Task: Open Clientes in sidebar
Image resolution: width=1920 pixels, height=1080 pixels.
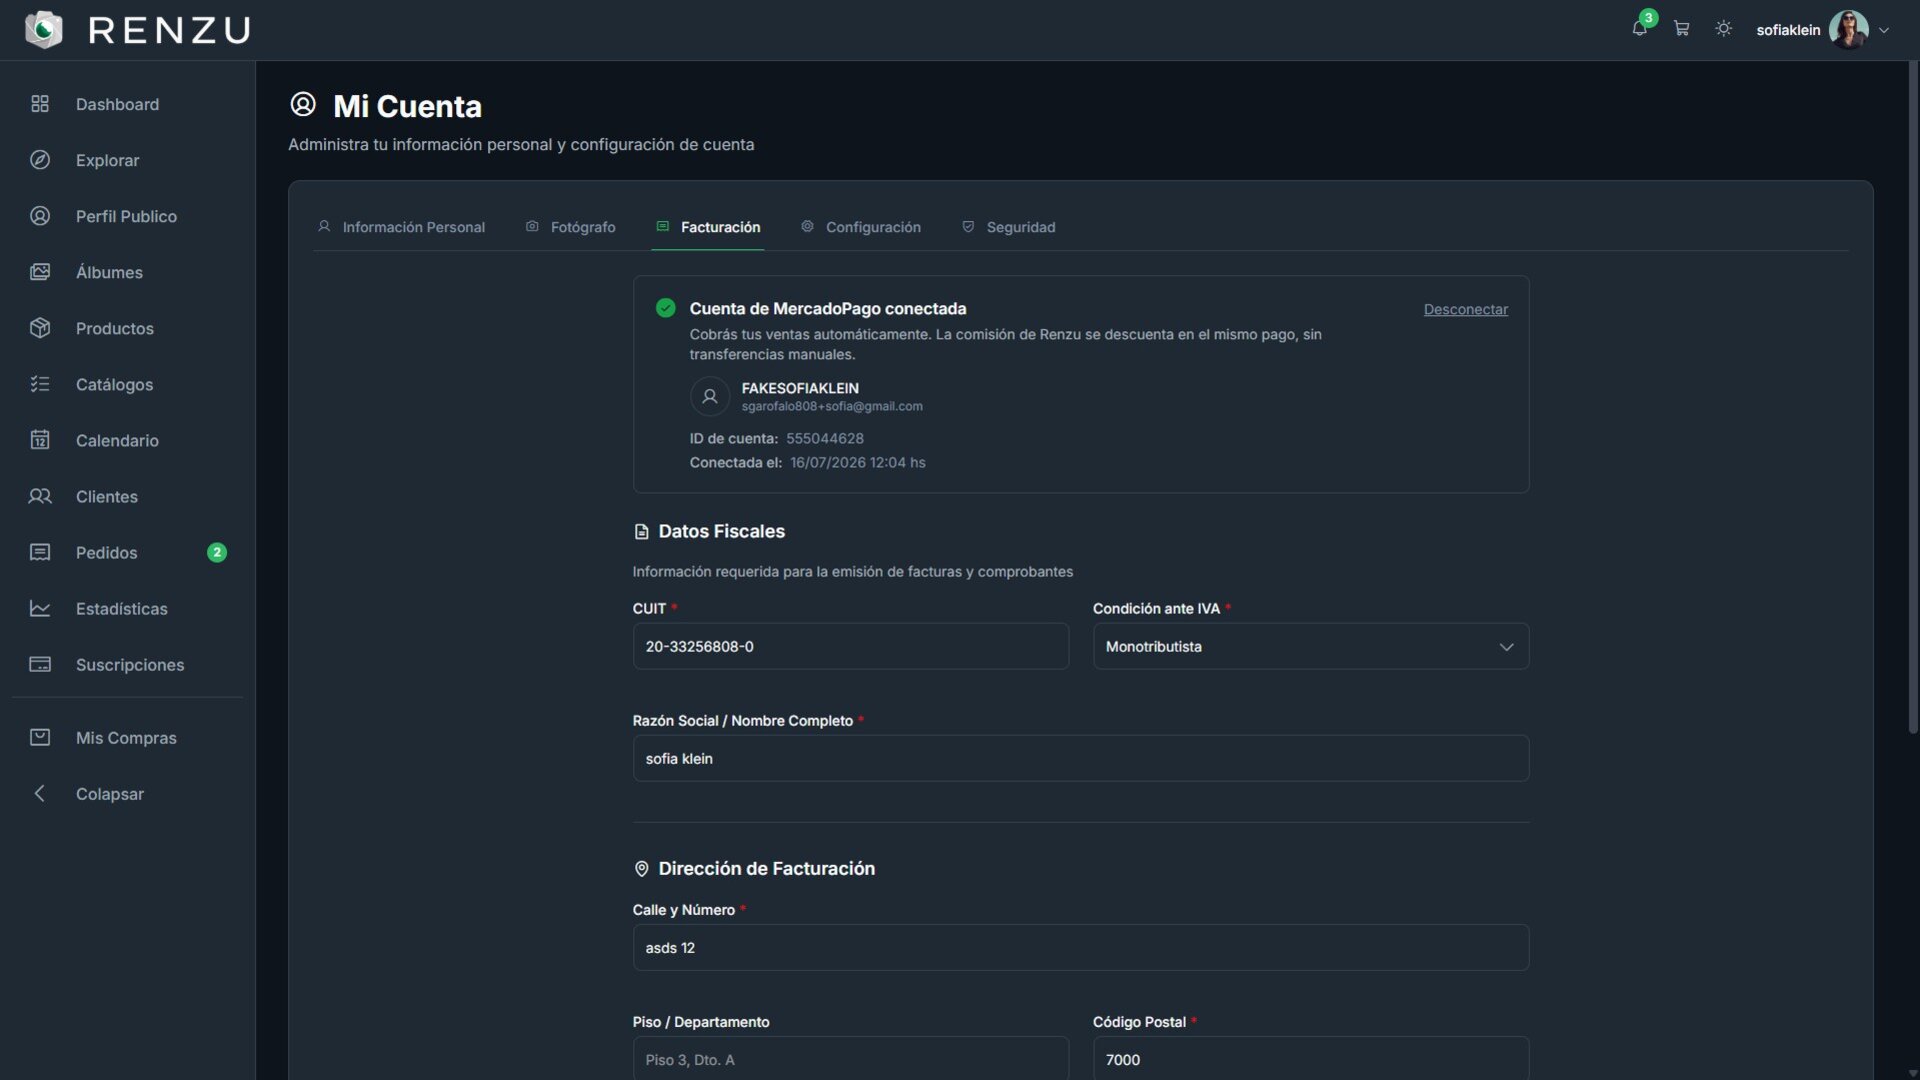Action: pos(128,496)
